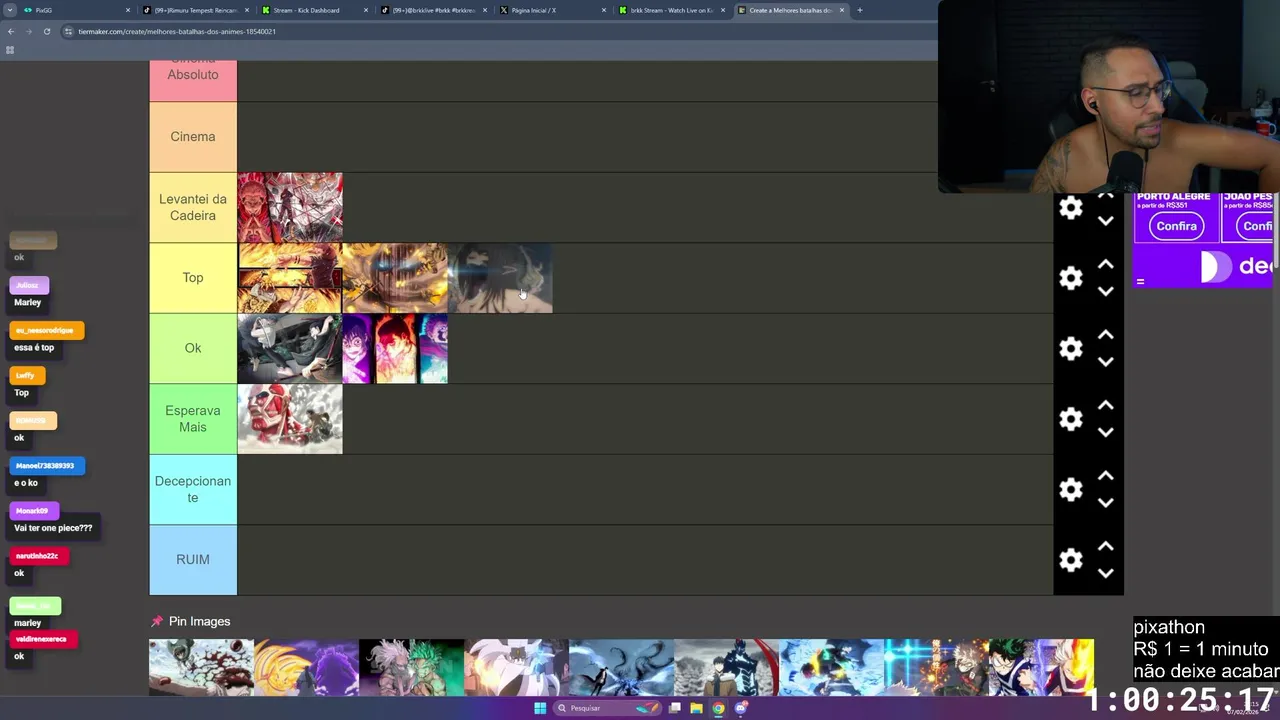Open a new browser tab

click(x=859, y=10)
